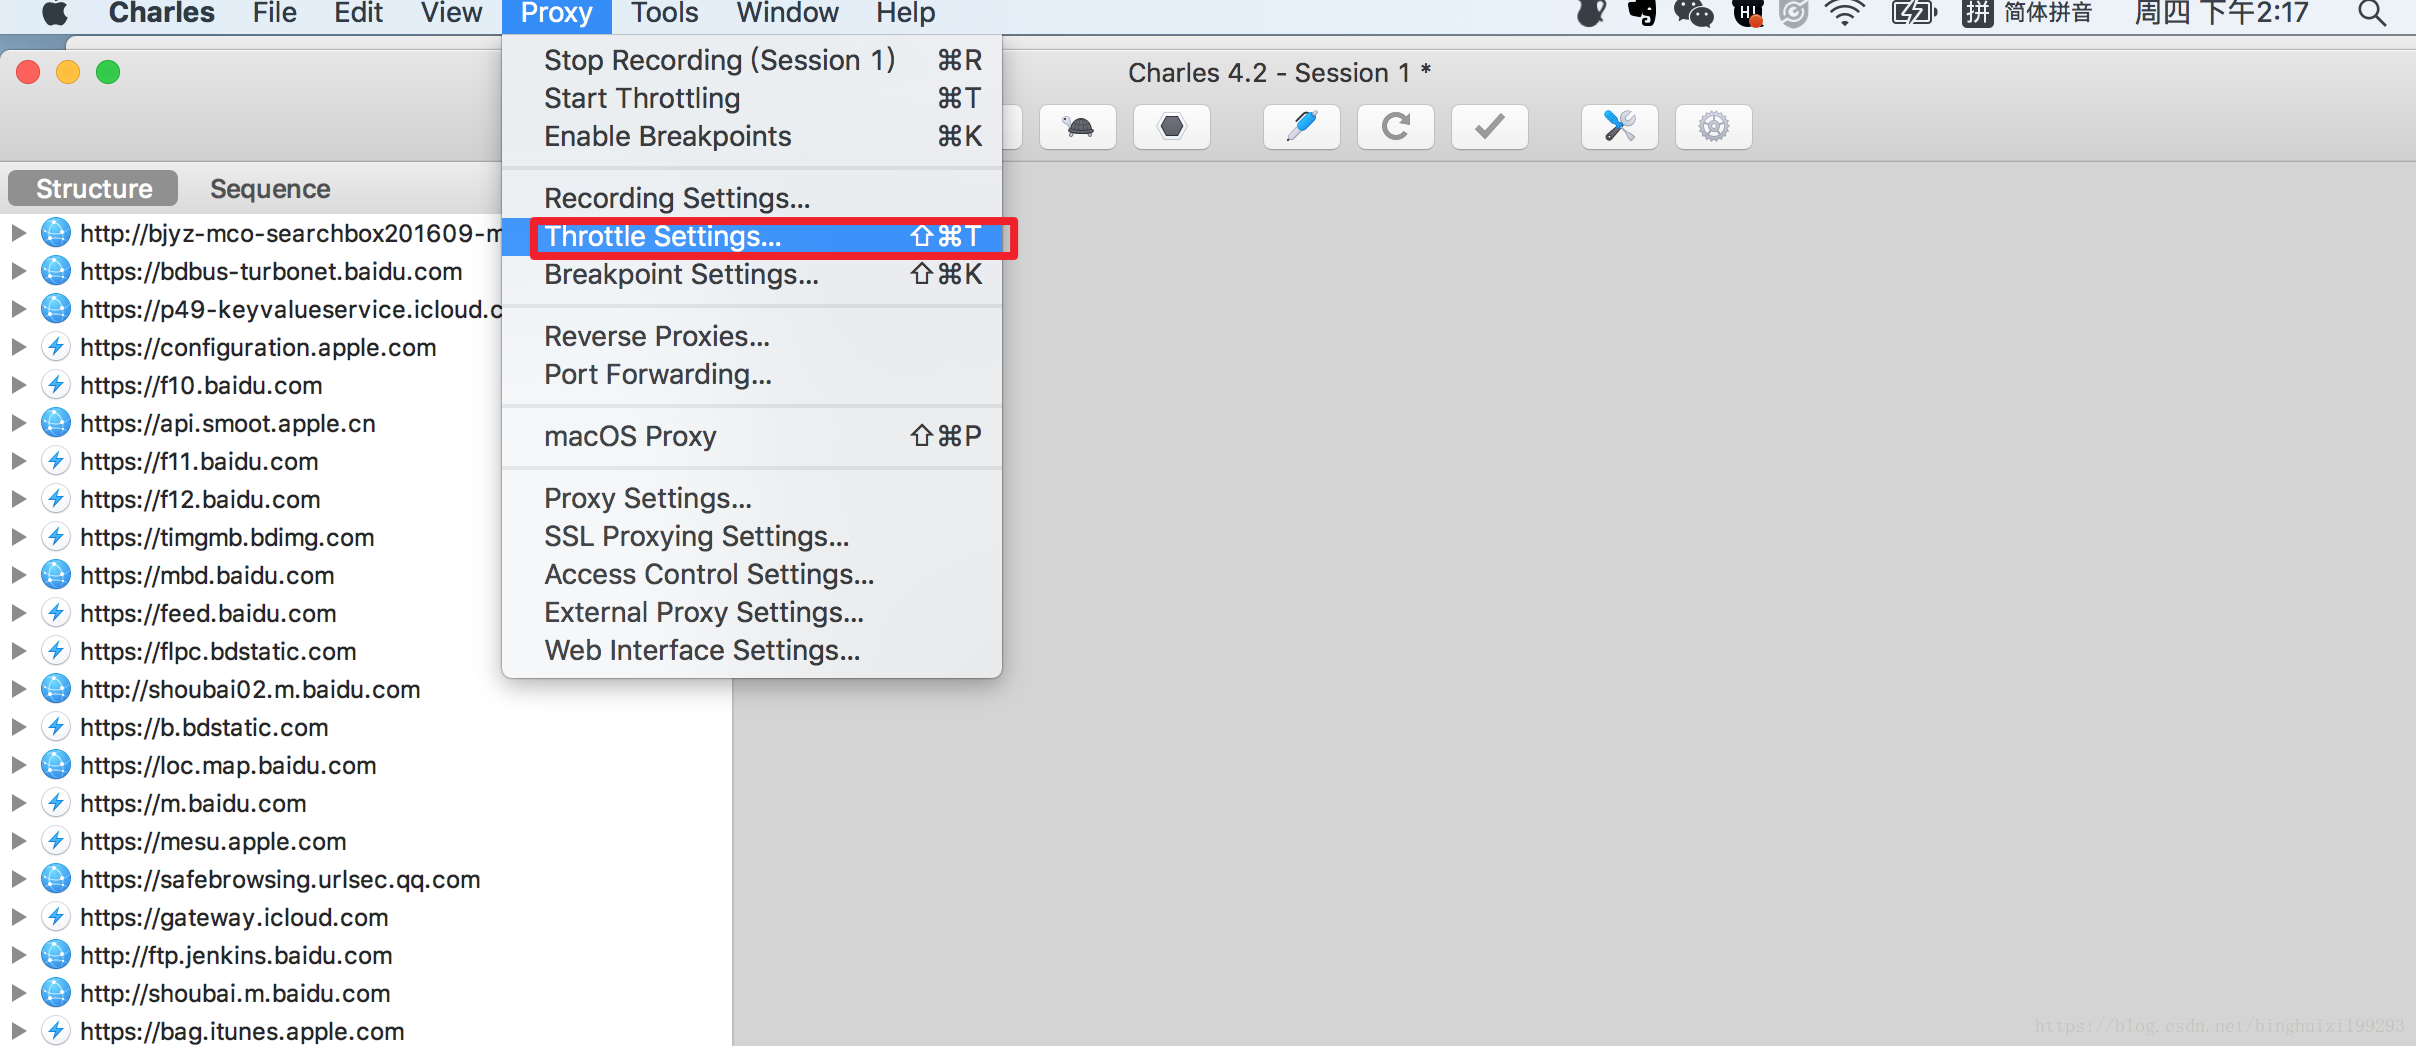Open the Tools menu in menu bar

point(664,13)
